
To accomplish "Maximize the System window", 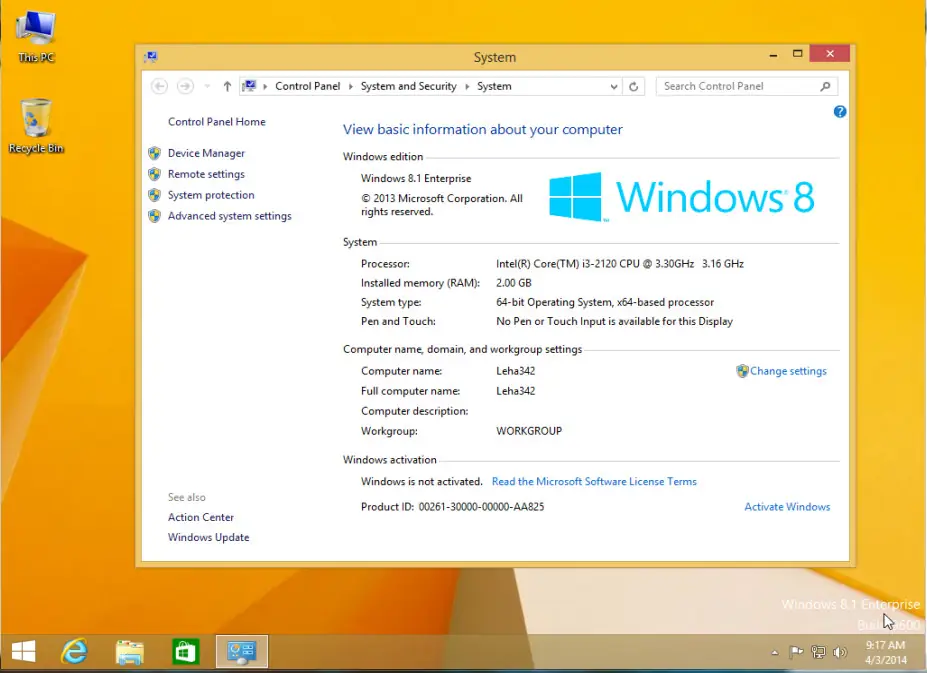I will point(798,54).
